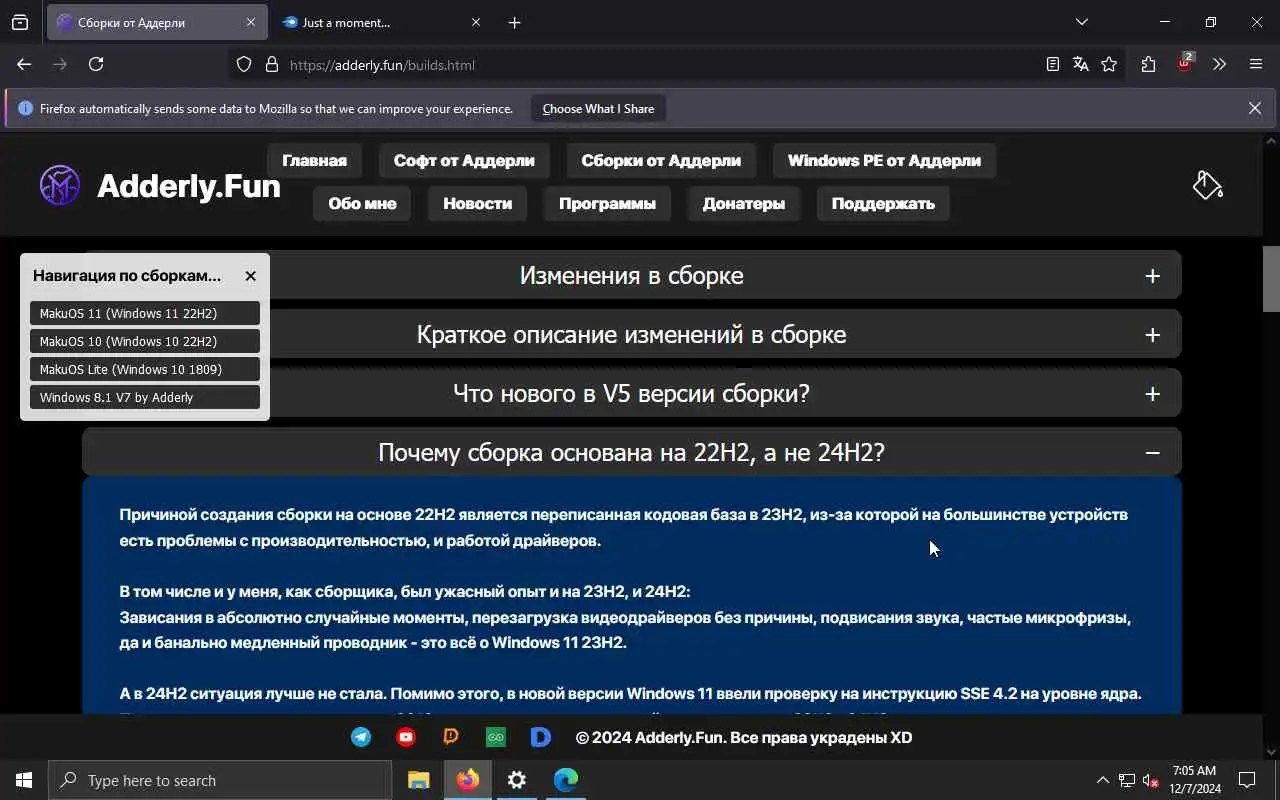
Task: Open Settings gear in the taskbar
Action: click(x=517, y=780)
